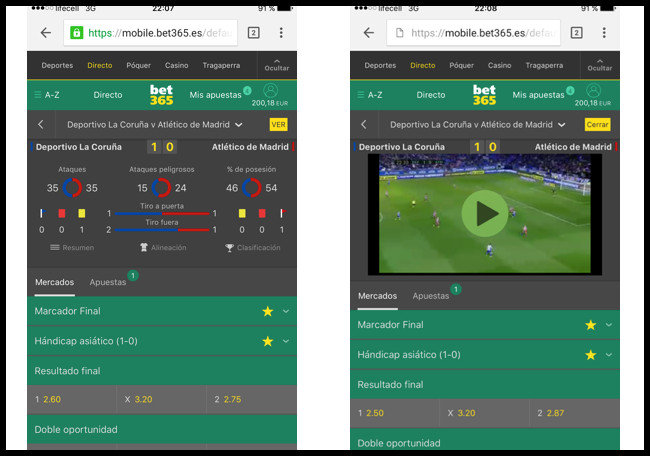This screenshot has width=650, height=456.
Task: Tap the bet365 logo in left phone
Action: (x=161, y=95)
